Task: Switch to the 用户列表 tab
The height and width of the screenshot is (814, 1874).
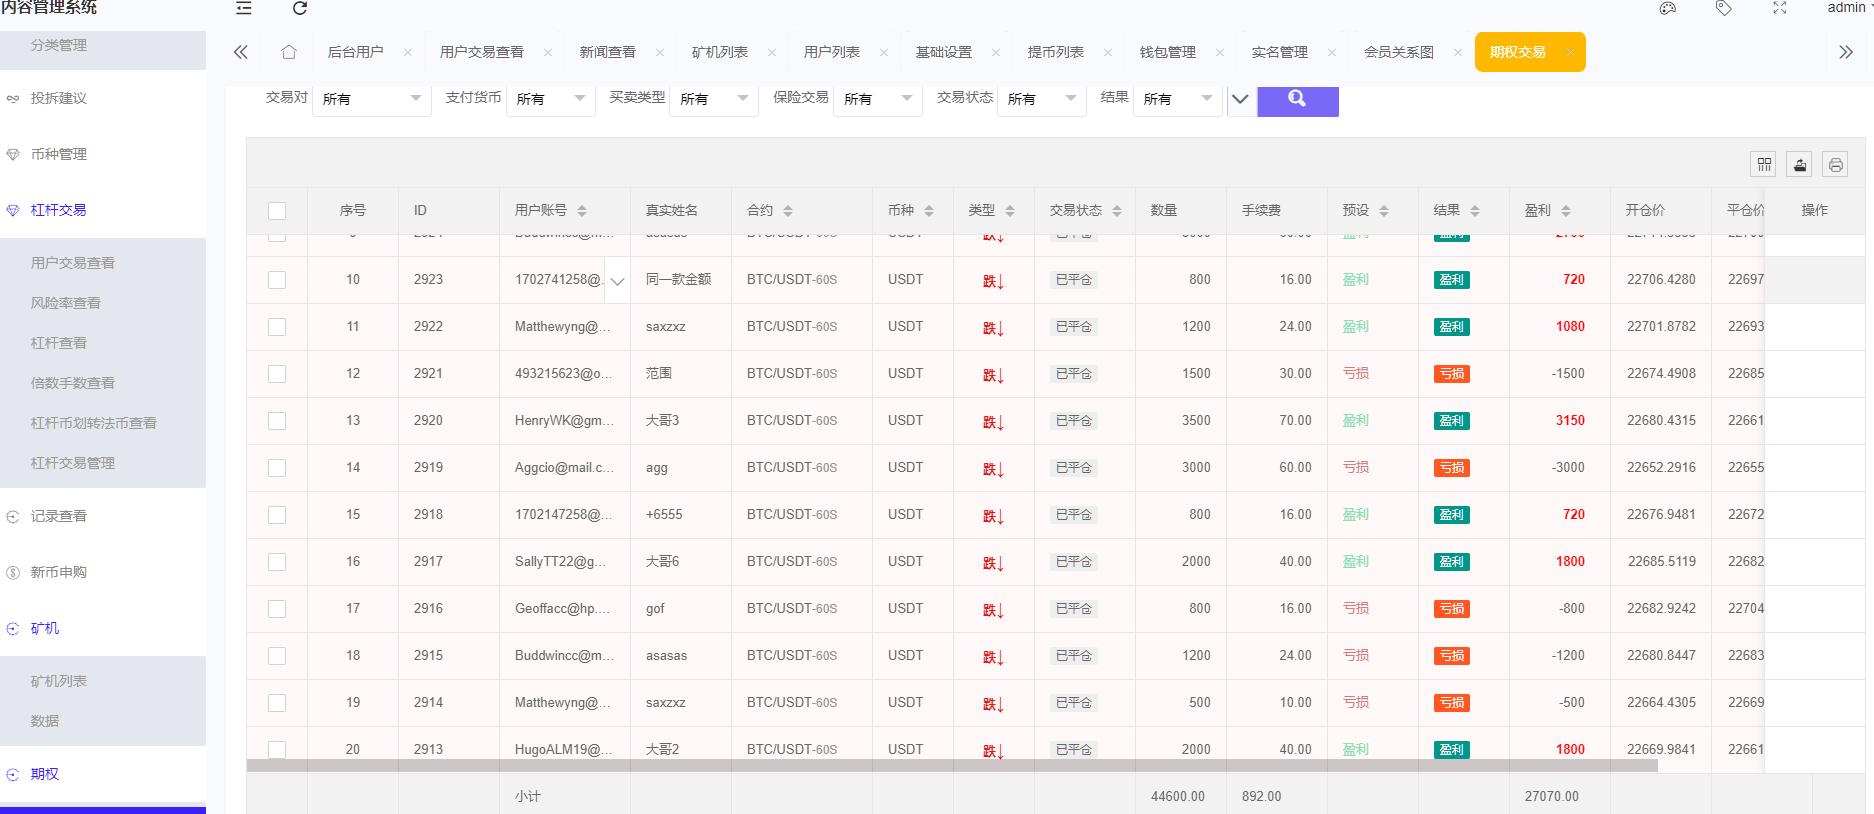Action: (x=831, y=52)
